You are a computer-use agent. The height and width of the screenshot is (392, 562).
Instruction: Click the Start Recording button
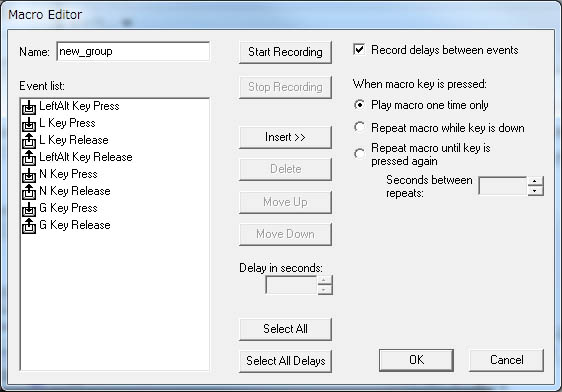point(285,52)
